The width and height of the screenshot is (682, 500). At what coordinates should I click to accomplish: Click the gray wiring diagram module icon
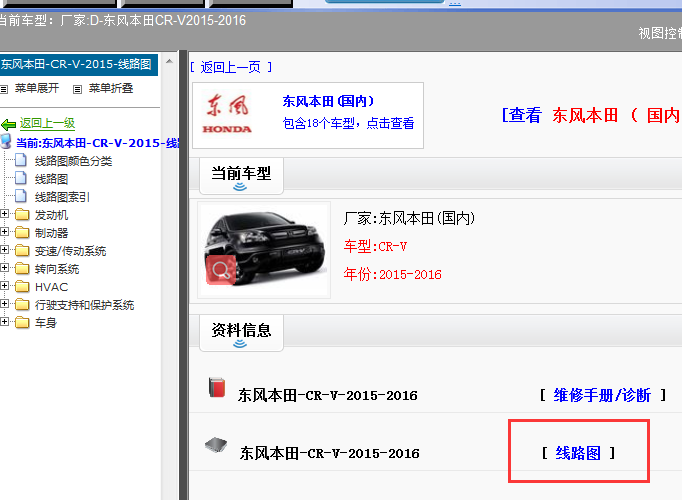[x=216, y=445]
